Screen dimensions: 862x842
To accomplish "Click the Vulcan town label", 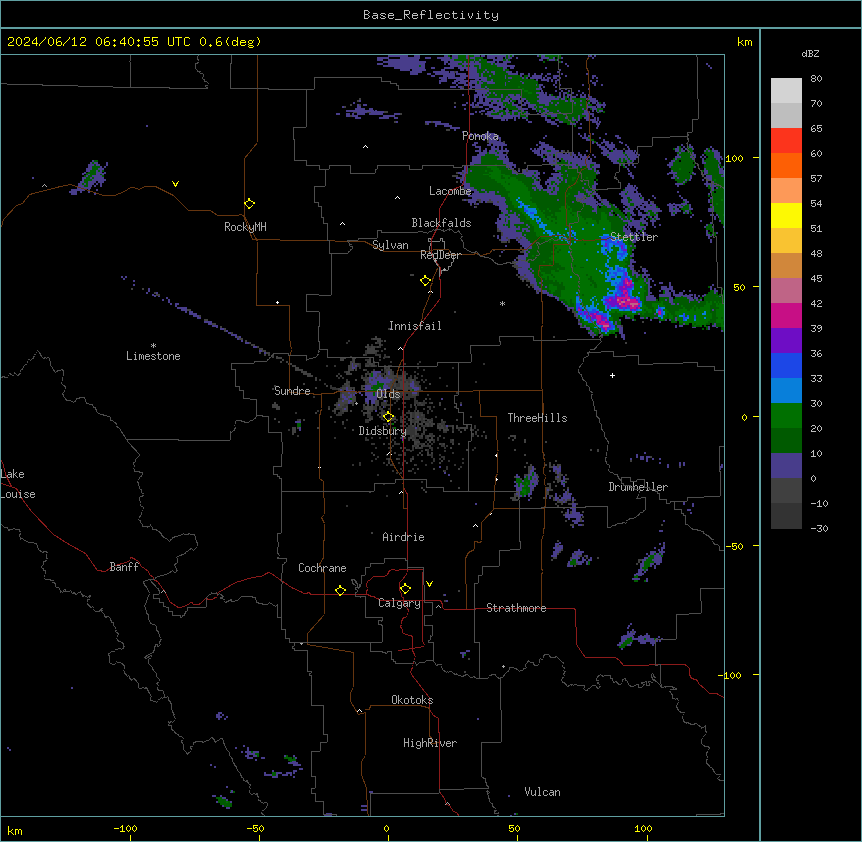I will (543, 792).
